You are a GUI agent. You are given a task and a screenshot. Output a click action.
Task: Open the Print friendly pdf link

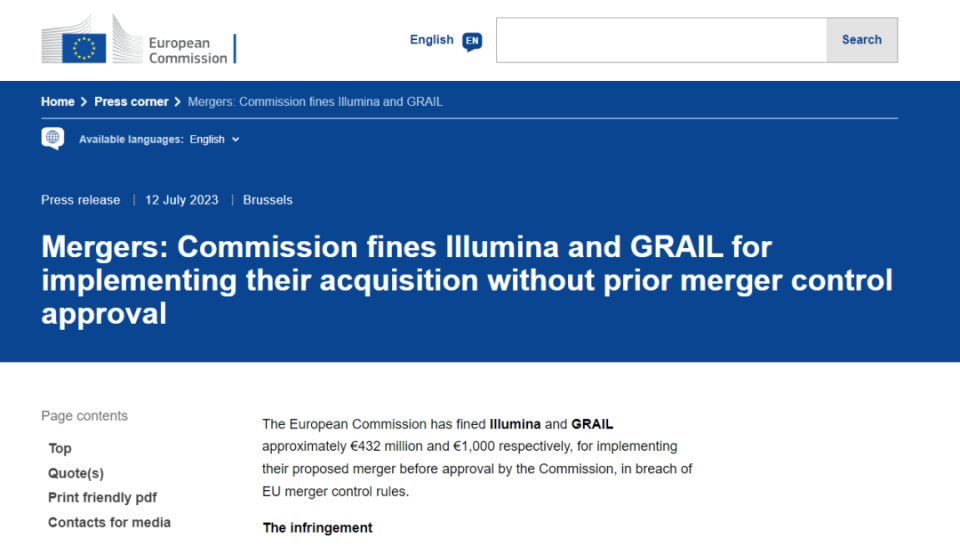pyautogui.click(x=102, y=497)
